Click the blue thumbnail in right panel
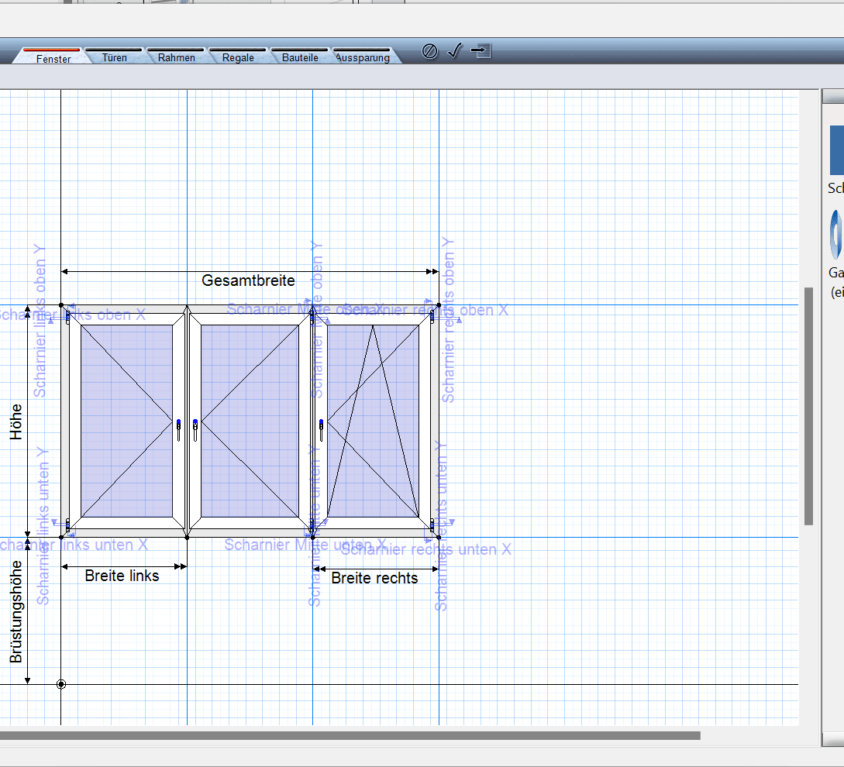This screenshot has width=844, height=767. click(836, 150)
